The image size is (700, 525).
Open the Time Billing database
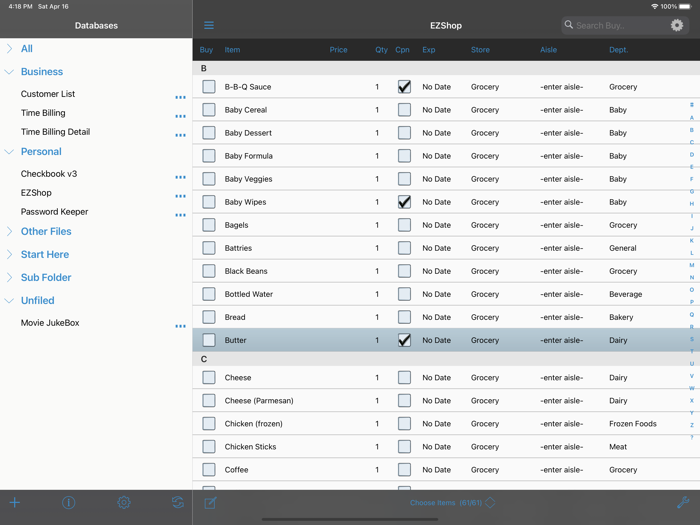point(43,113)
